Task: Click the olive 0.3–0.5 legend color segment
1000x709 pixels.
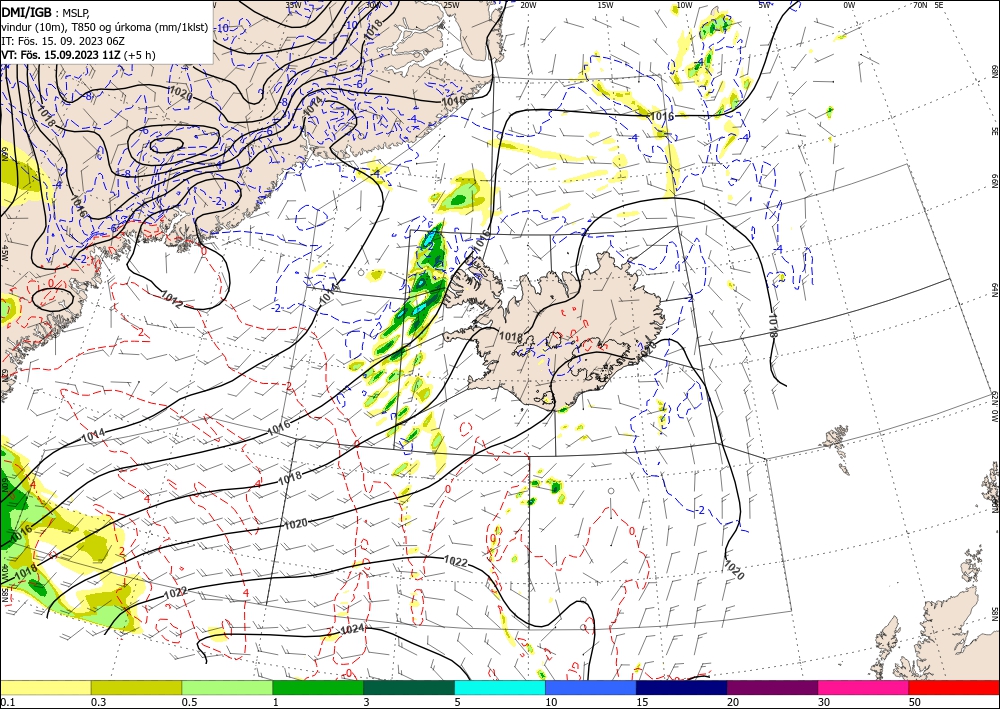Action: click(136, 687)
